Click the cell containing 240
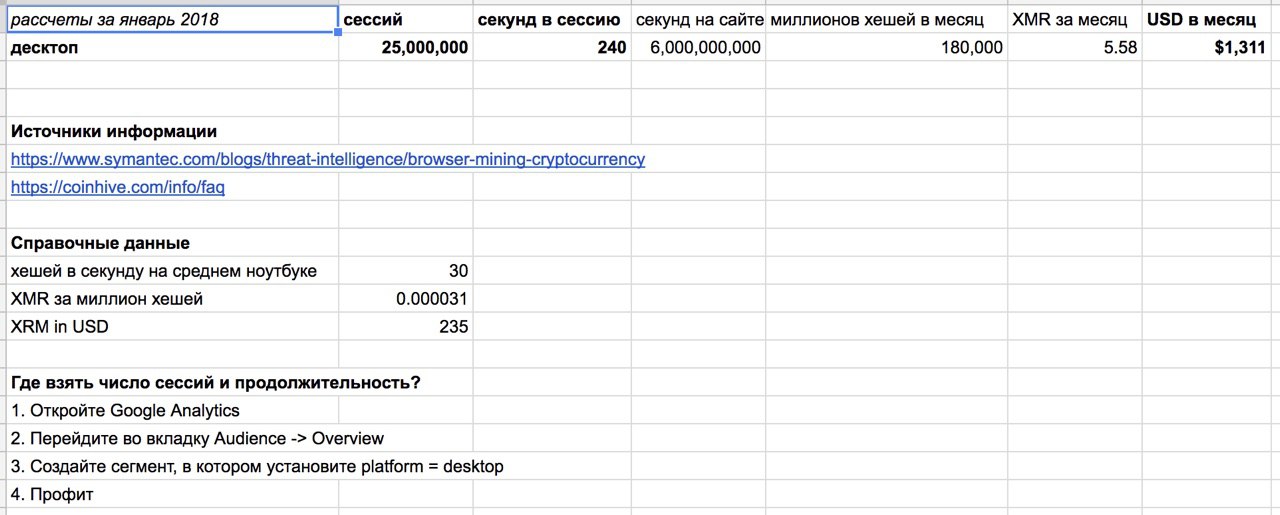Viewport: 1280px width, 515px height. [552, 47]
